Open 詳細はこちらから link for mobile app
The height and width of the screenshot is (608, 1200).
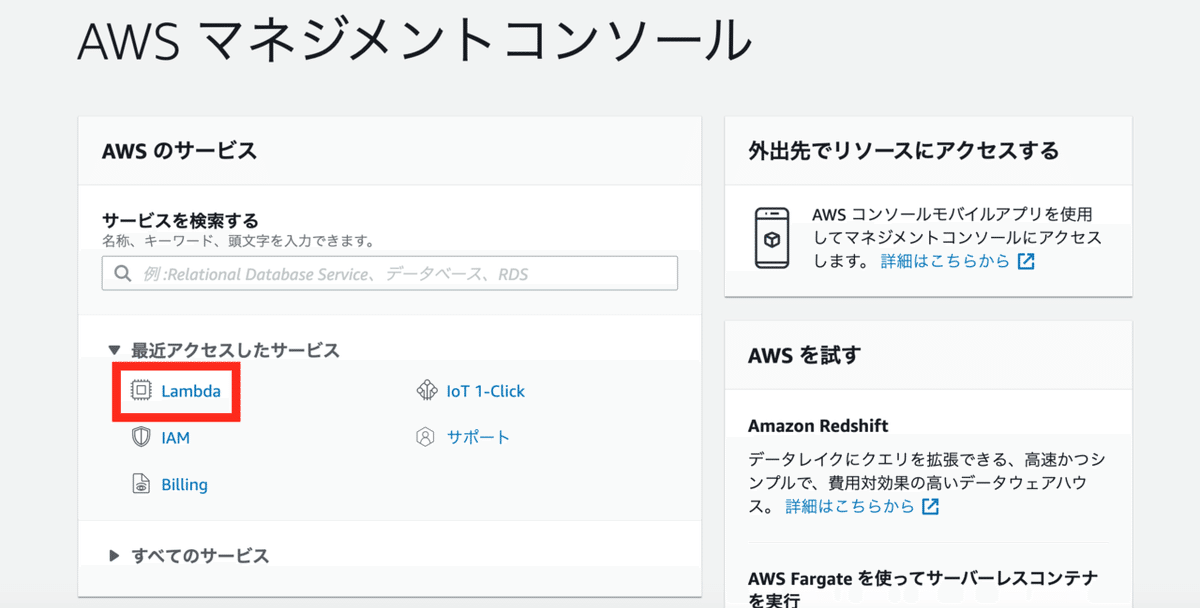pos(943,261)
